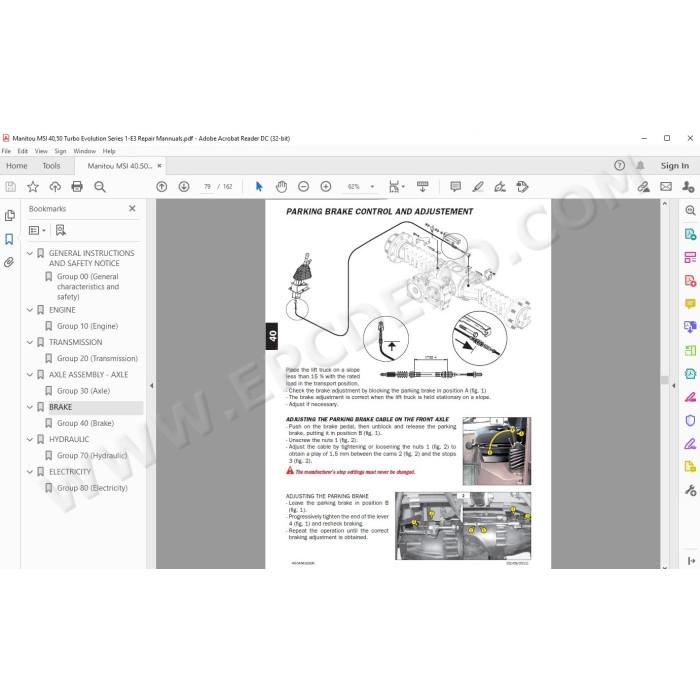Open the share with others icon

(688, 187)
